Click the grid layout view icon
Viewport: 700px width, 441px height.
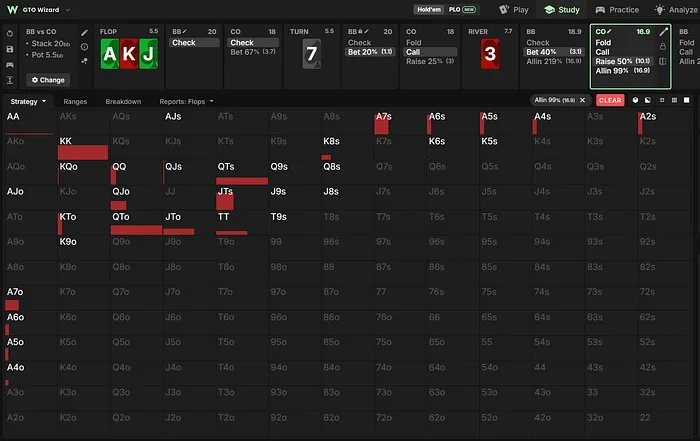pos(674,100)
